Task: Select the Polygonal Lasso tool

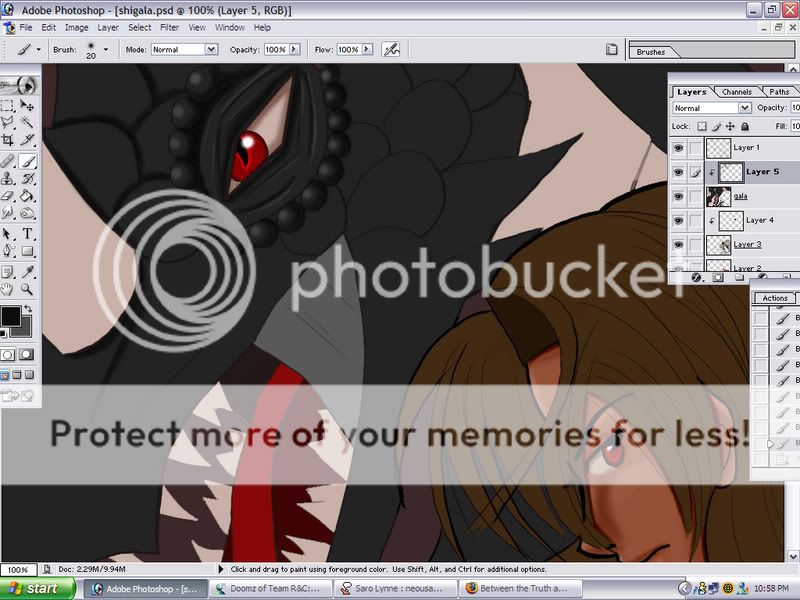Action: 8,122
